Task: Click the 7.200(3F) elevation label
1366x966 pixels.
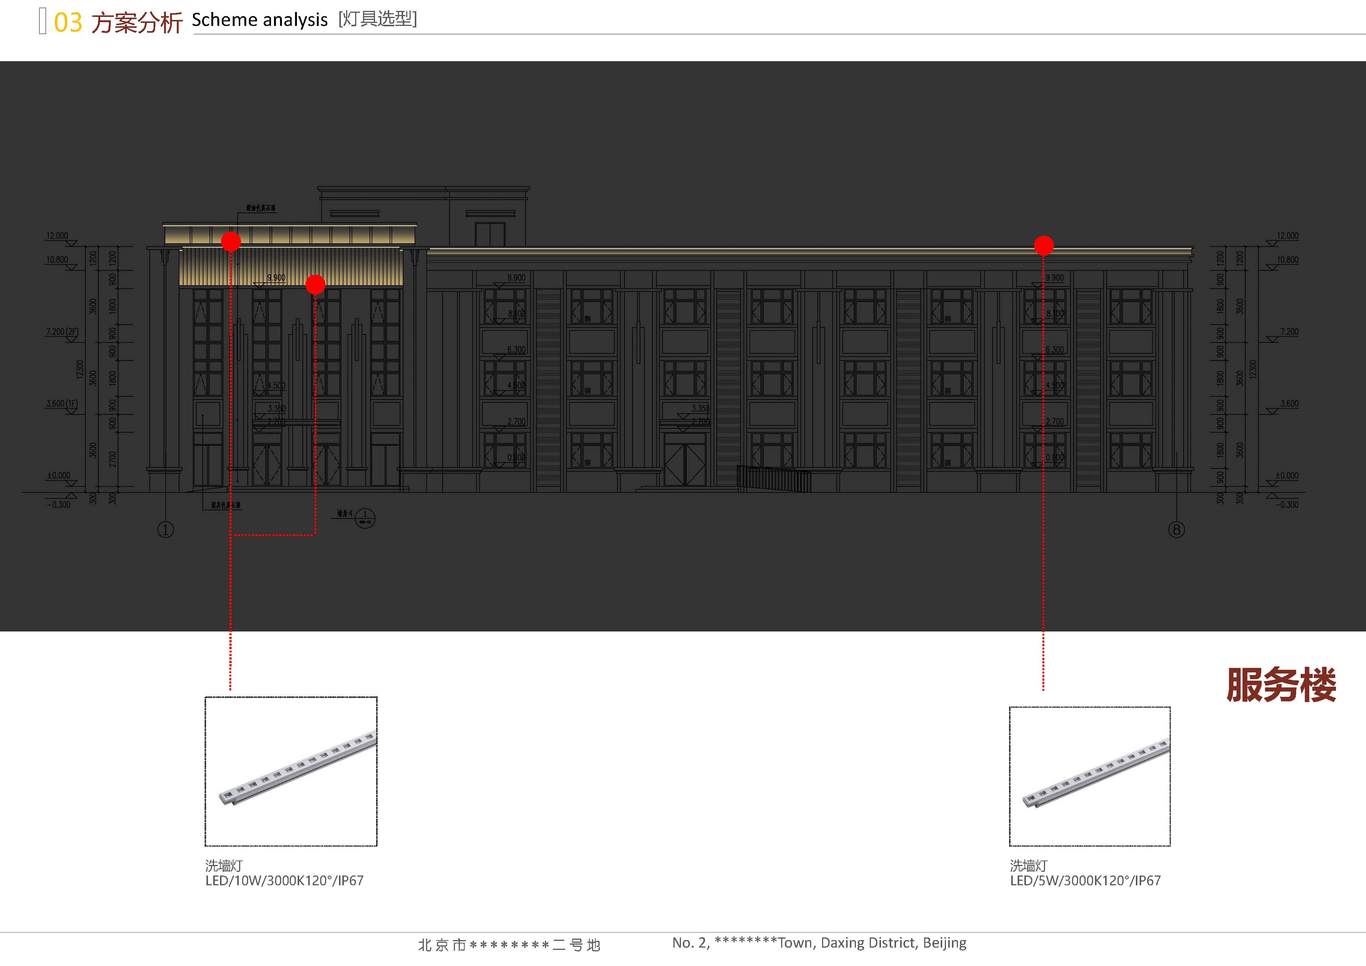Action: 61,332
